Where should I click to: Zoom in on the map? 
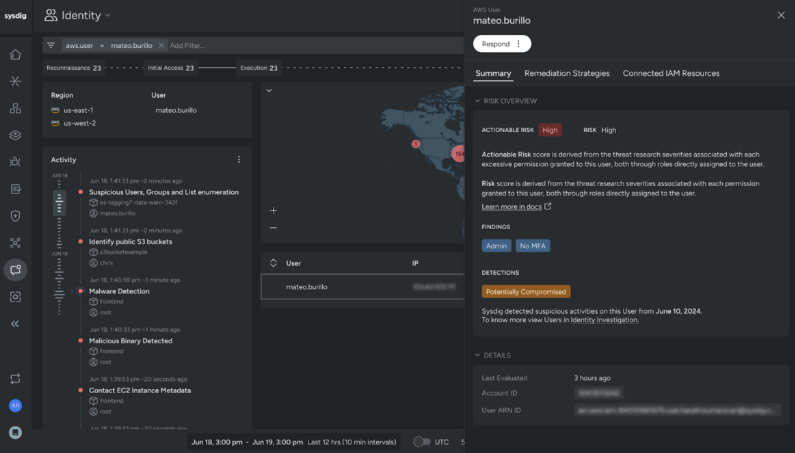click(x=273, y=210)
